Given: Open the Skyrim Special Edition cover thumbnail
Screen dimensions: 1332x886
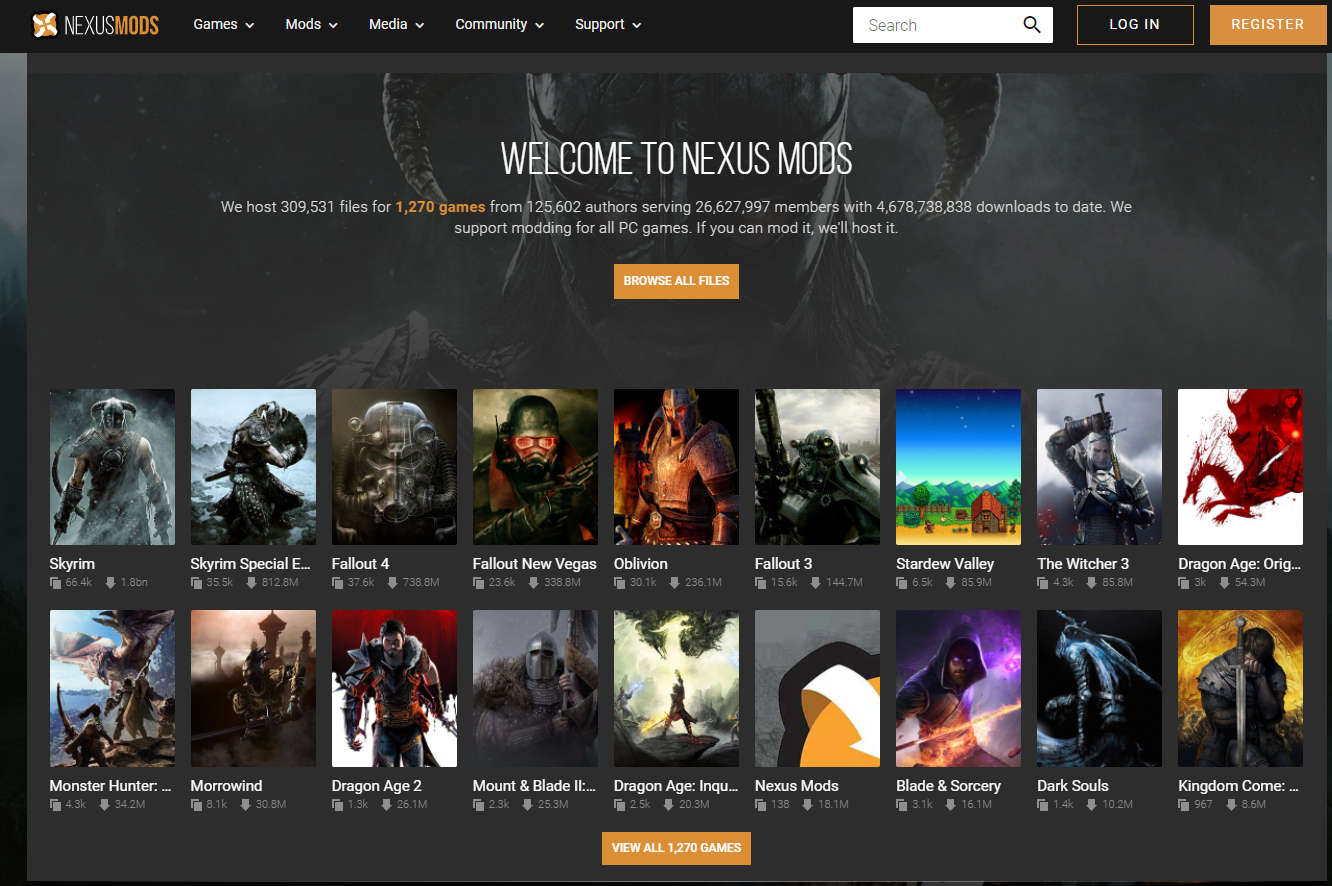Looking at the screenshot, I should point(253,467).
